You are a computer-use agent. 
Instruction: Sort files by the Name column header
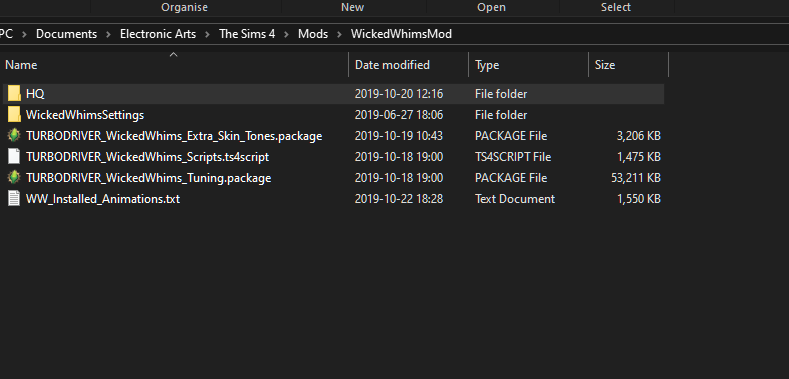(174, 65)
